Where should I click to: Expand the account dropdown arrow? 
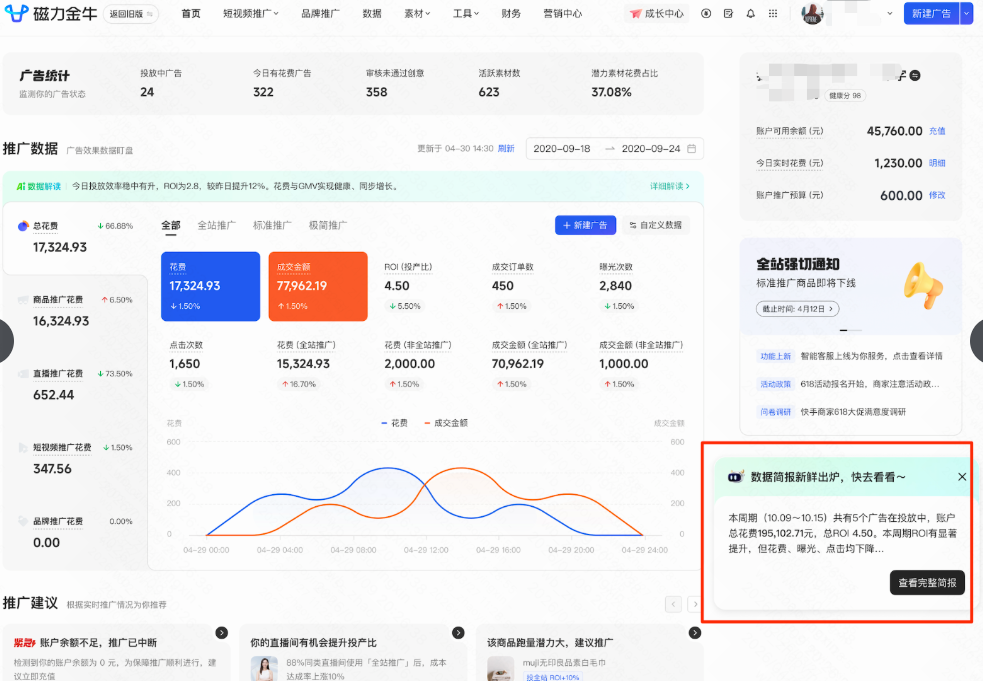pyautogui.click(x=890, y=13)
